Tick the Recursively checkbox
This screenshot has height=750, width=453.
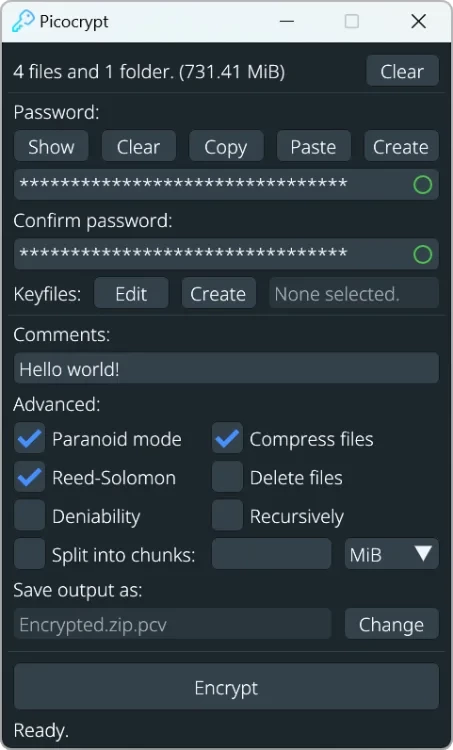[227, 516]
